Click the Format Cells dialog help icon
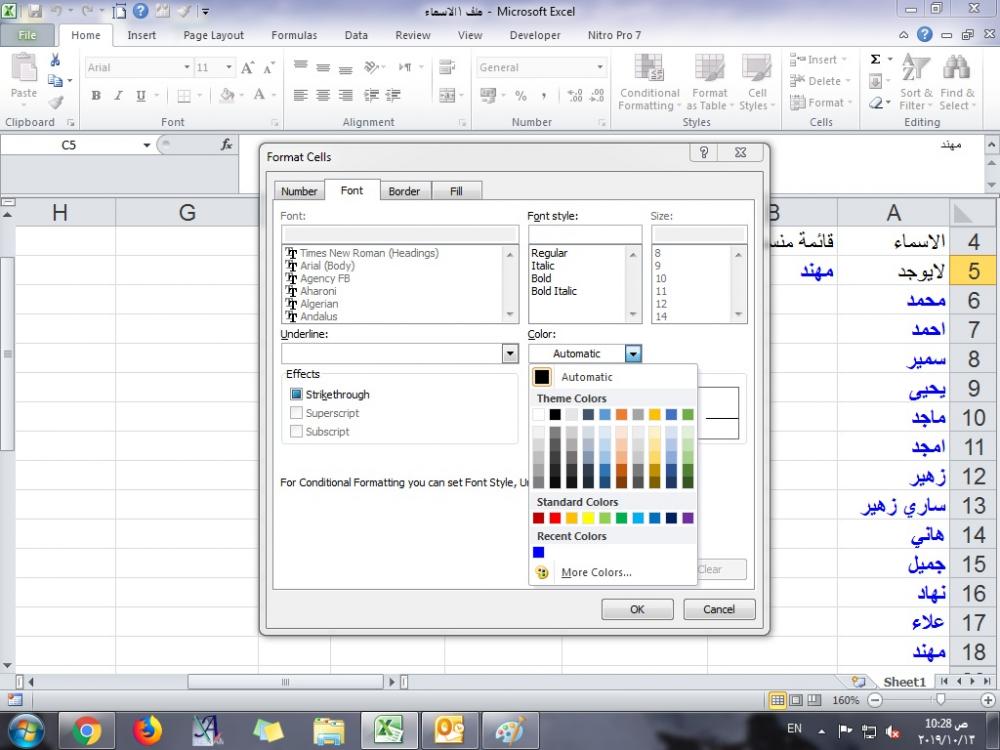This screenshot has width=1000, height=750. pyautogui.click(x=703, y=152)
